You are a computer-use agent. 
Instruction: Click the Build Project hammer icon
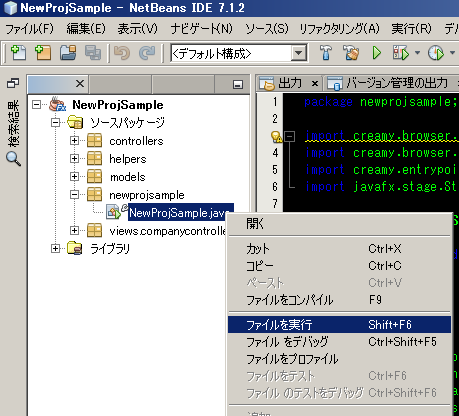pyautogui.click(x=326, y=53)
